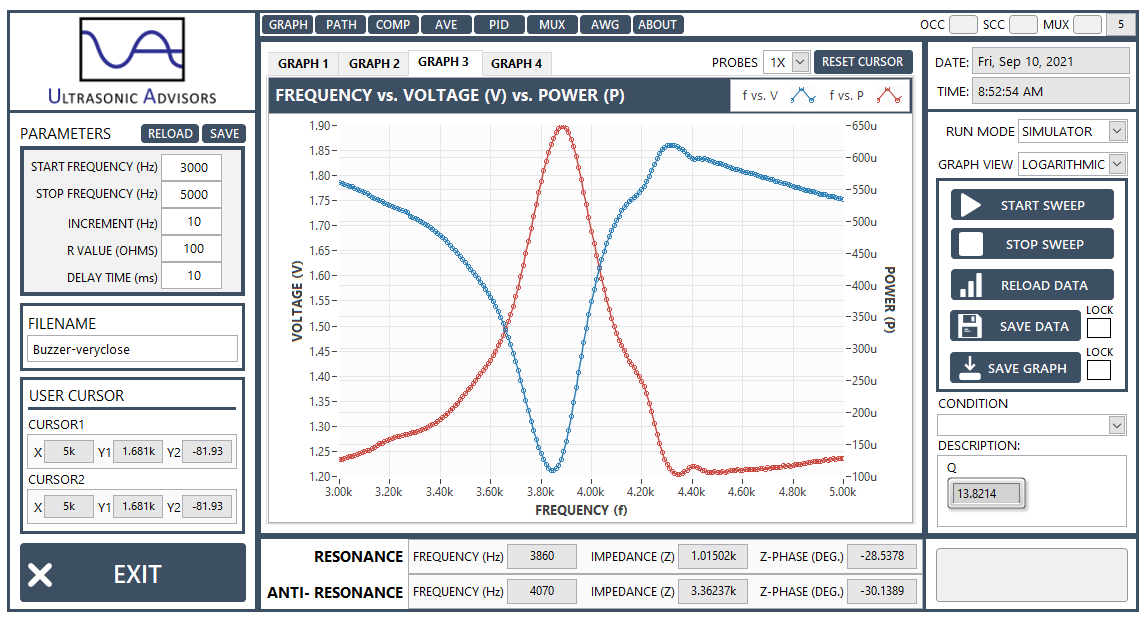Click the parameters RELOAD button

(170, 133)
